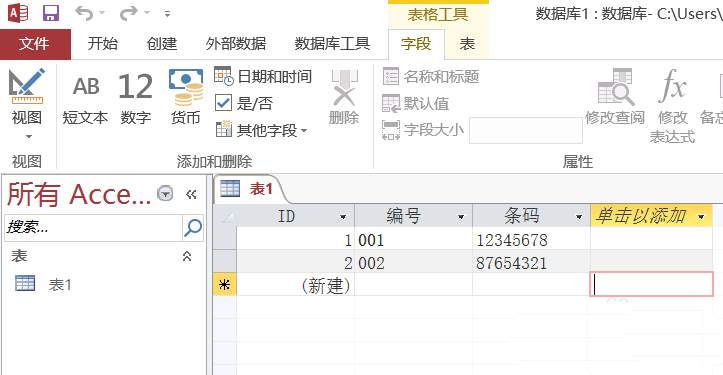This screenshot has width=723, height=375.
Task: Add a 数字 field
Action: tap(136, 98)
